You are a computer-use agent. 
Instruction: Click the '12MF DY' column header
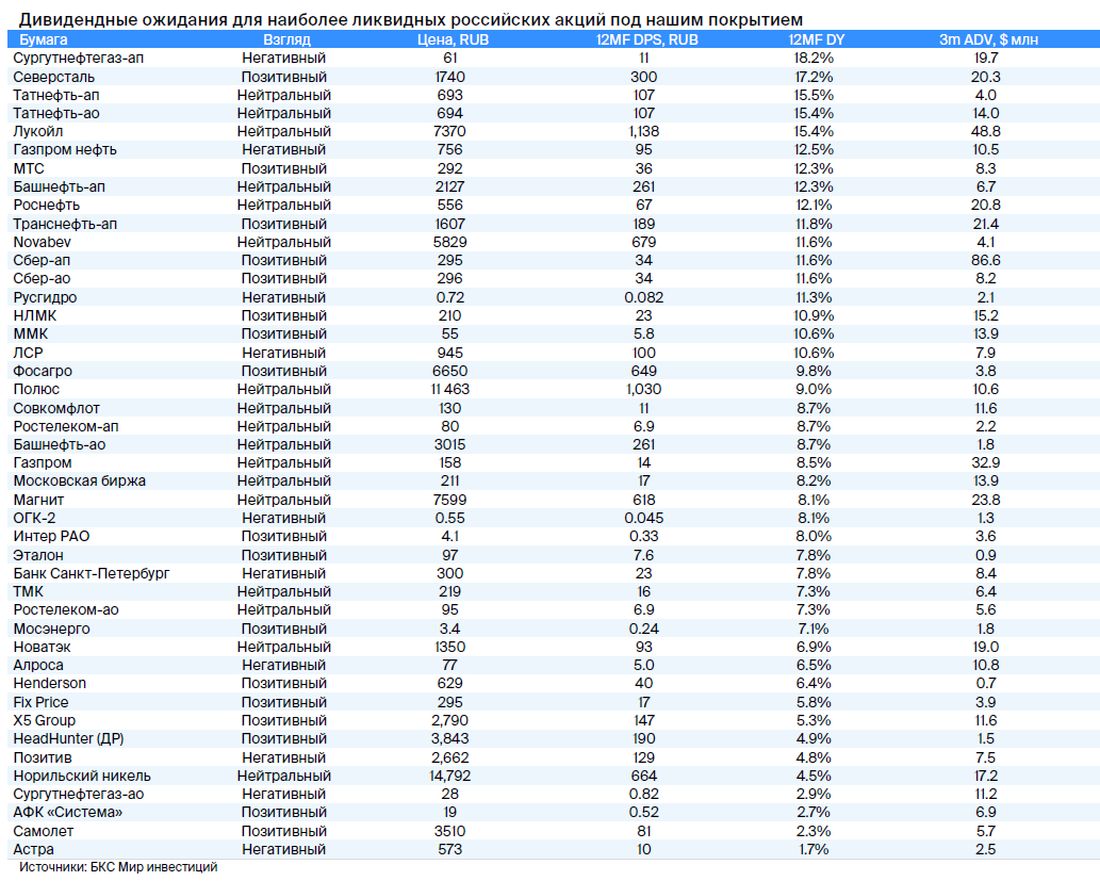click(x=817, y=40)
